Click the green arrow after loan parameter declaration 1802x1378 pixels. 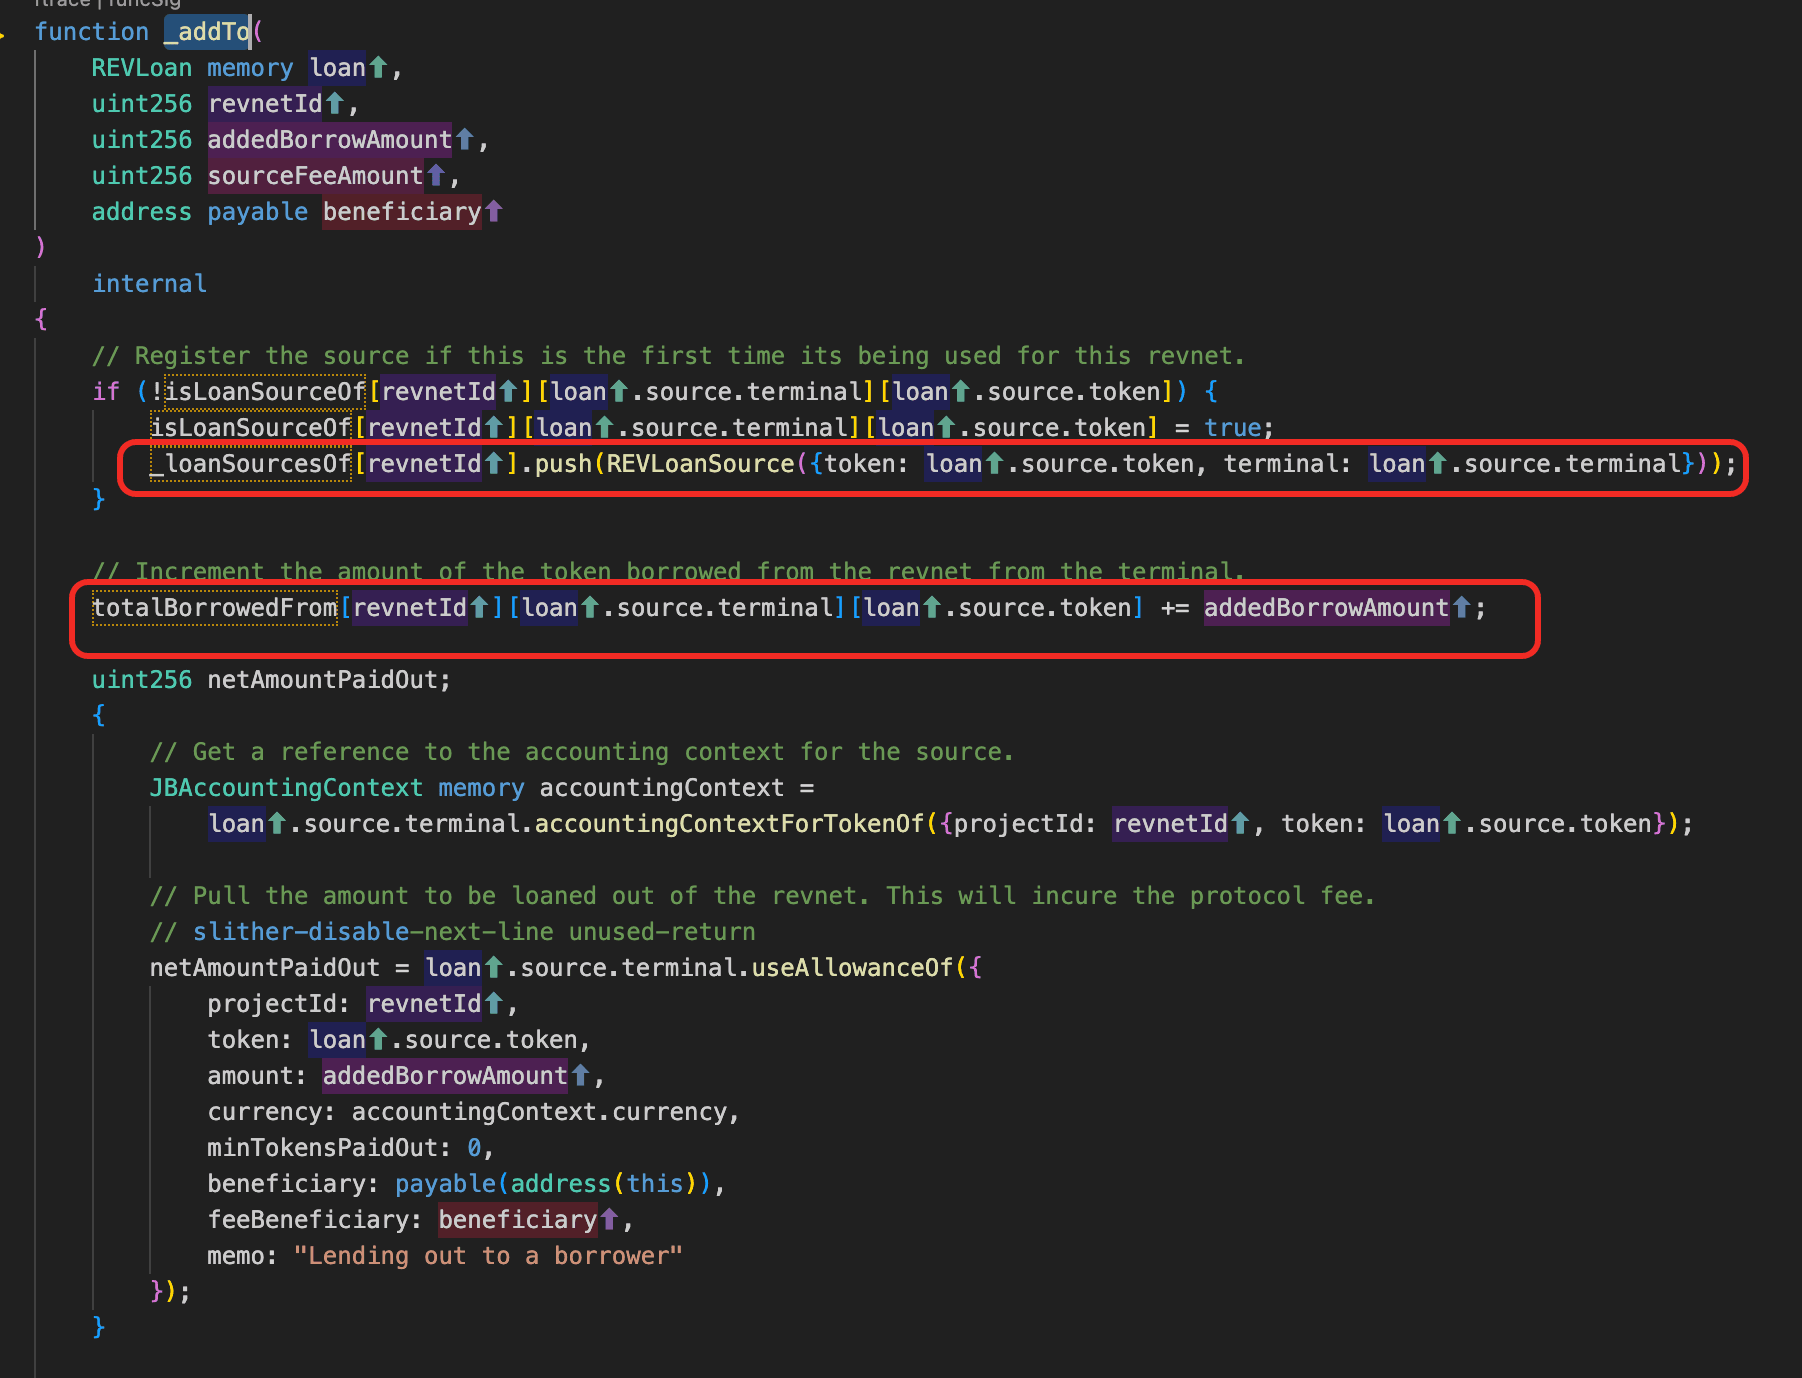[378, 68]
